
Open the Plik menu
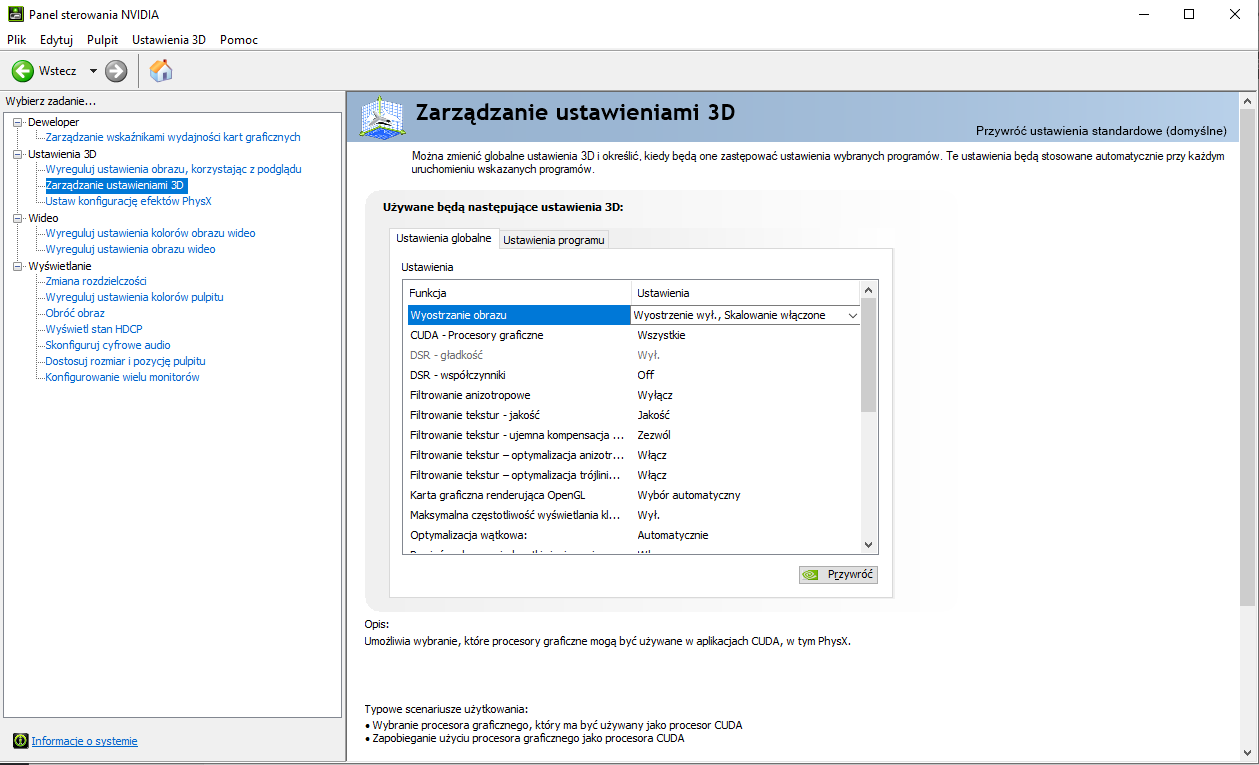coord(16,40)
